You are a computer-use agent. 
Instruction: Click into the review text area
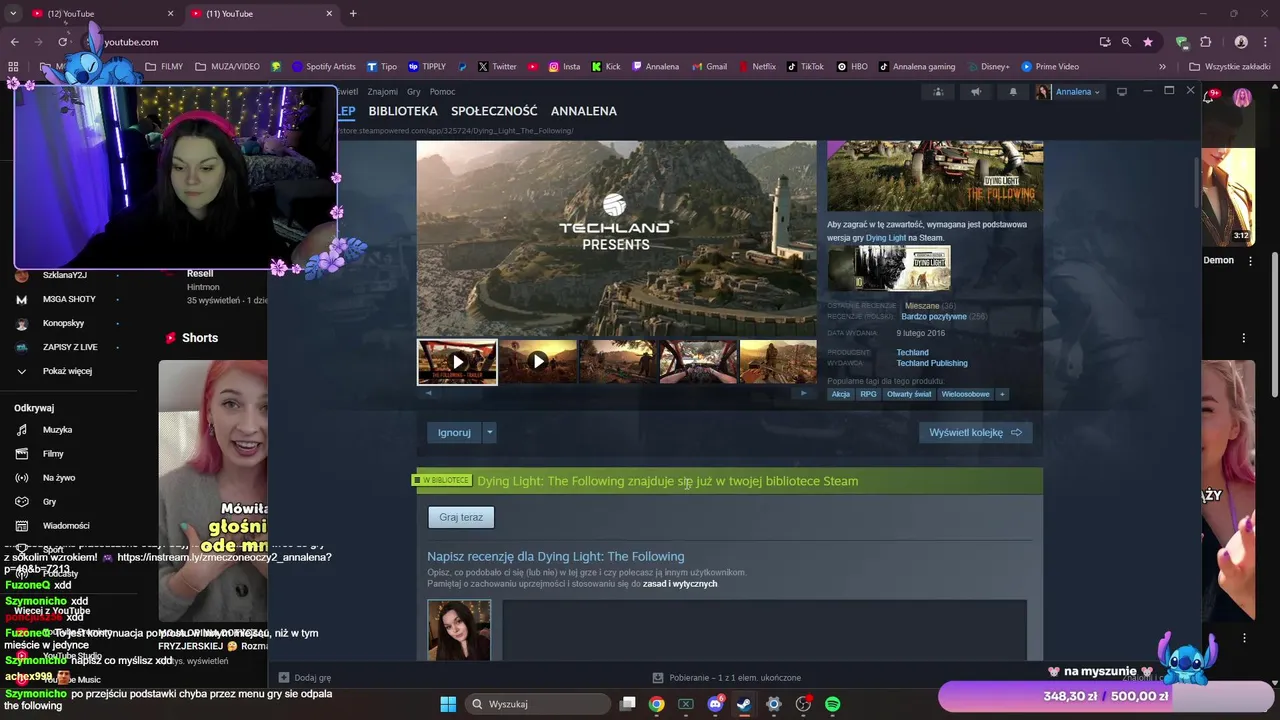(x=765, y=630)
